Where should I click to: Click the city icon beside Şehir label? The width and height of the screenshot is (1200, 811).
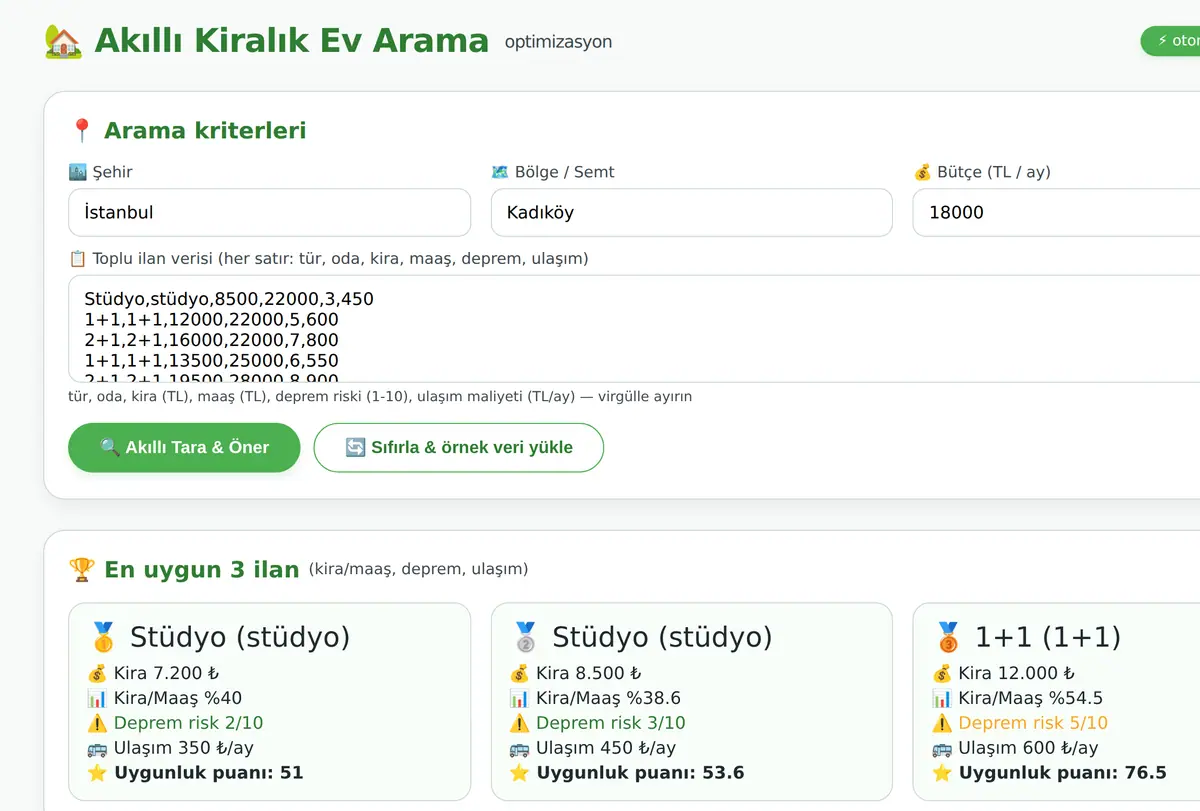78,172
